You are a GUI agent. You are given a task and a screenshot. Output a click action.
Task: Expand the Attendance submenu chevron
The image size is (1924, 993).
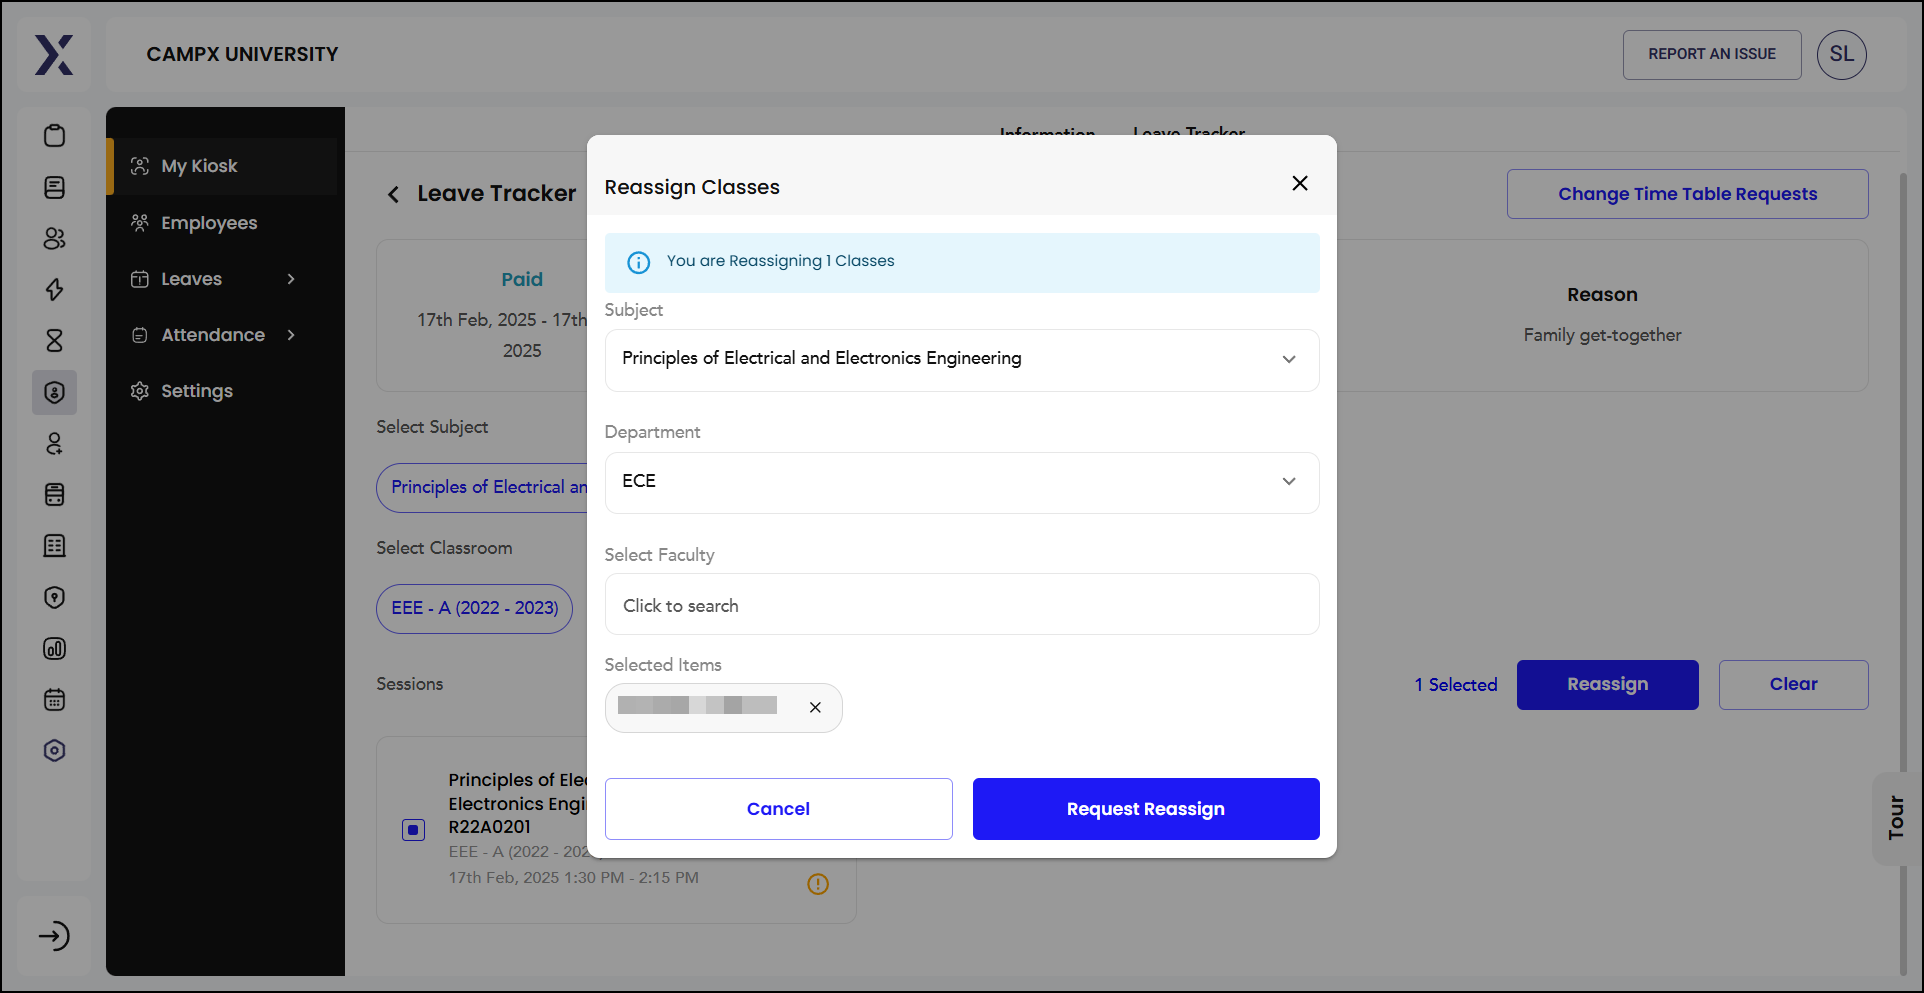(291, 335)
